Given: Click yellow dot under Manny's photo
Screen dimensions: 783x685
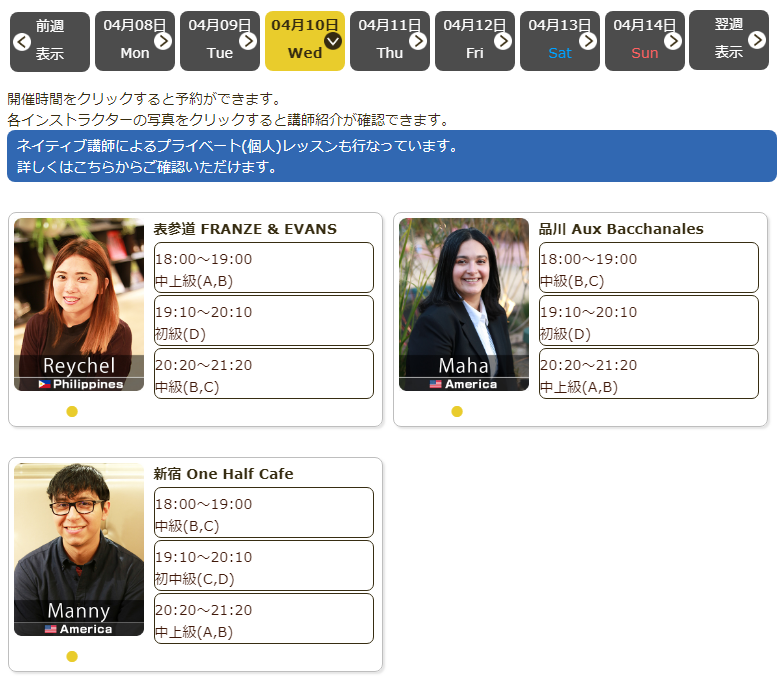Looking at the screenshot, I should click(x=72, y=656).
